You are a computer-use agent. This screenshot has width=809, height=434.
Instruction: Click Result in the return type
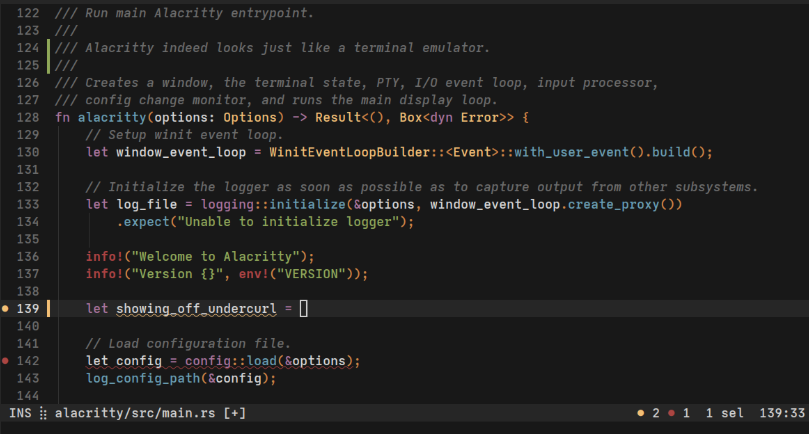coord(338,117)
